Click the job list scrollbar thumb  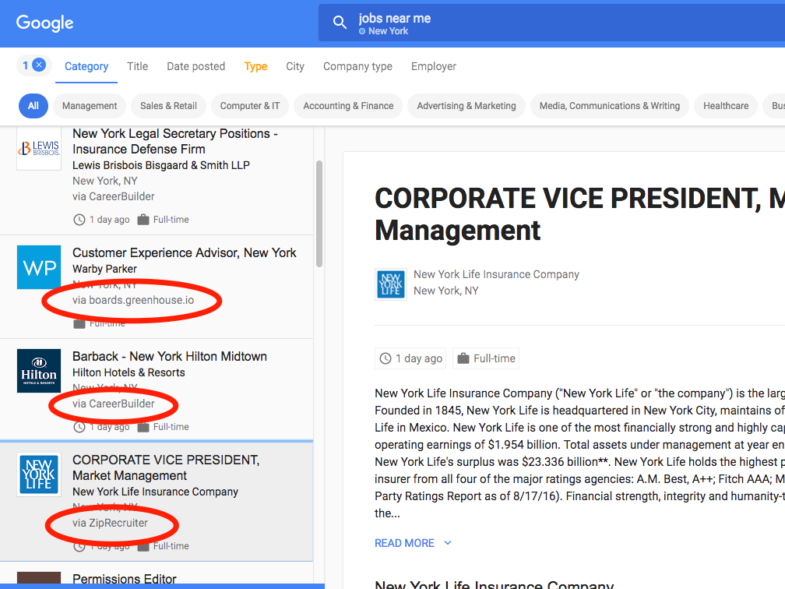click(x=319, y=214)
